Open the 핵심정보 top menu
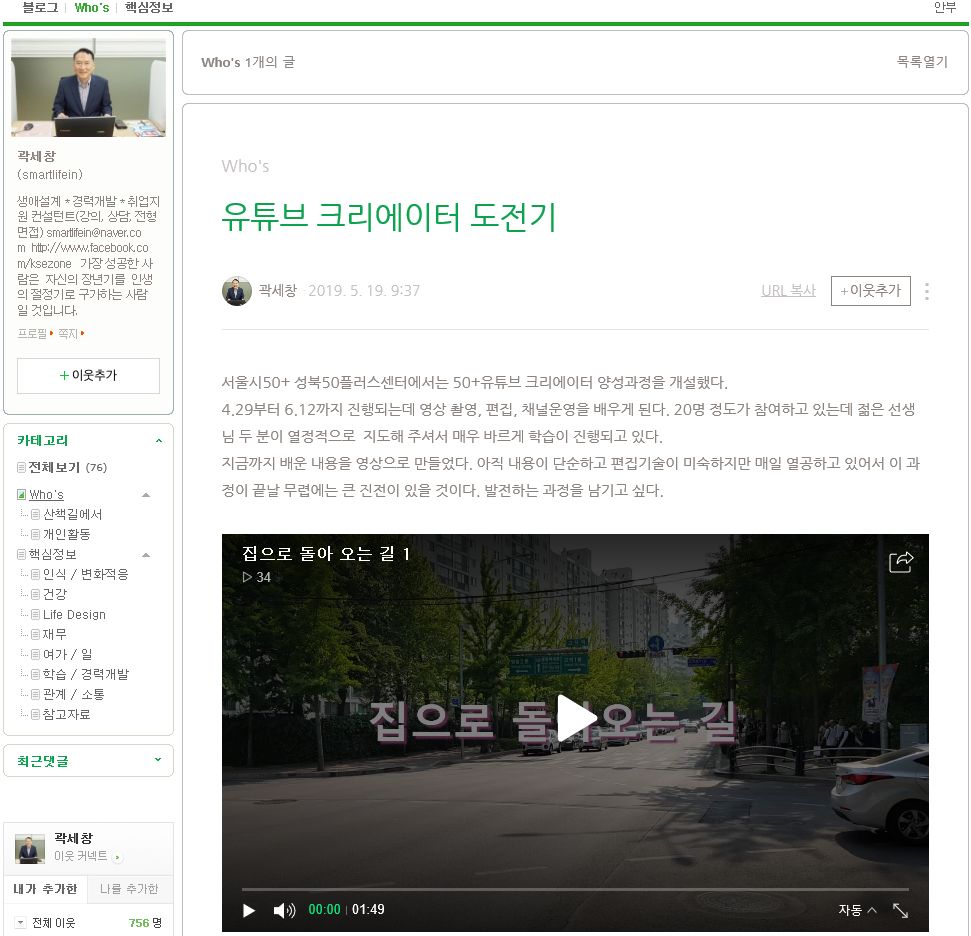The image size is (971, 936). coord(149,7)
